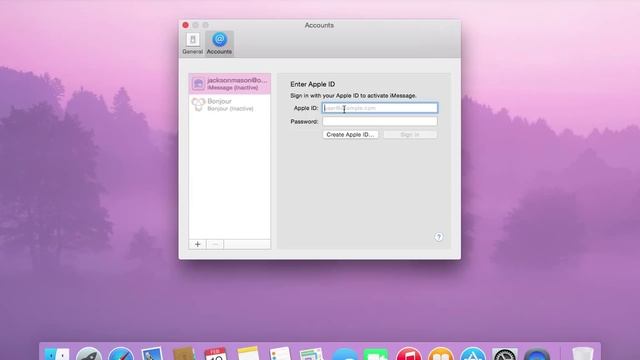
Task: Select the Bonjour account in list
Action: [229, 104]
